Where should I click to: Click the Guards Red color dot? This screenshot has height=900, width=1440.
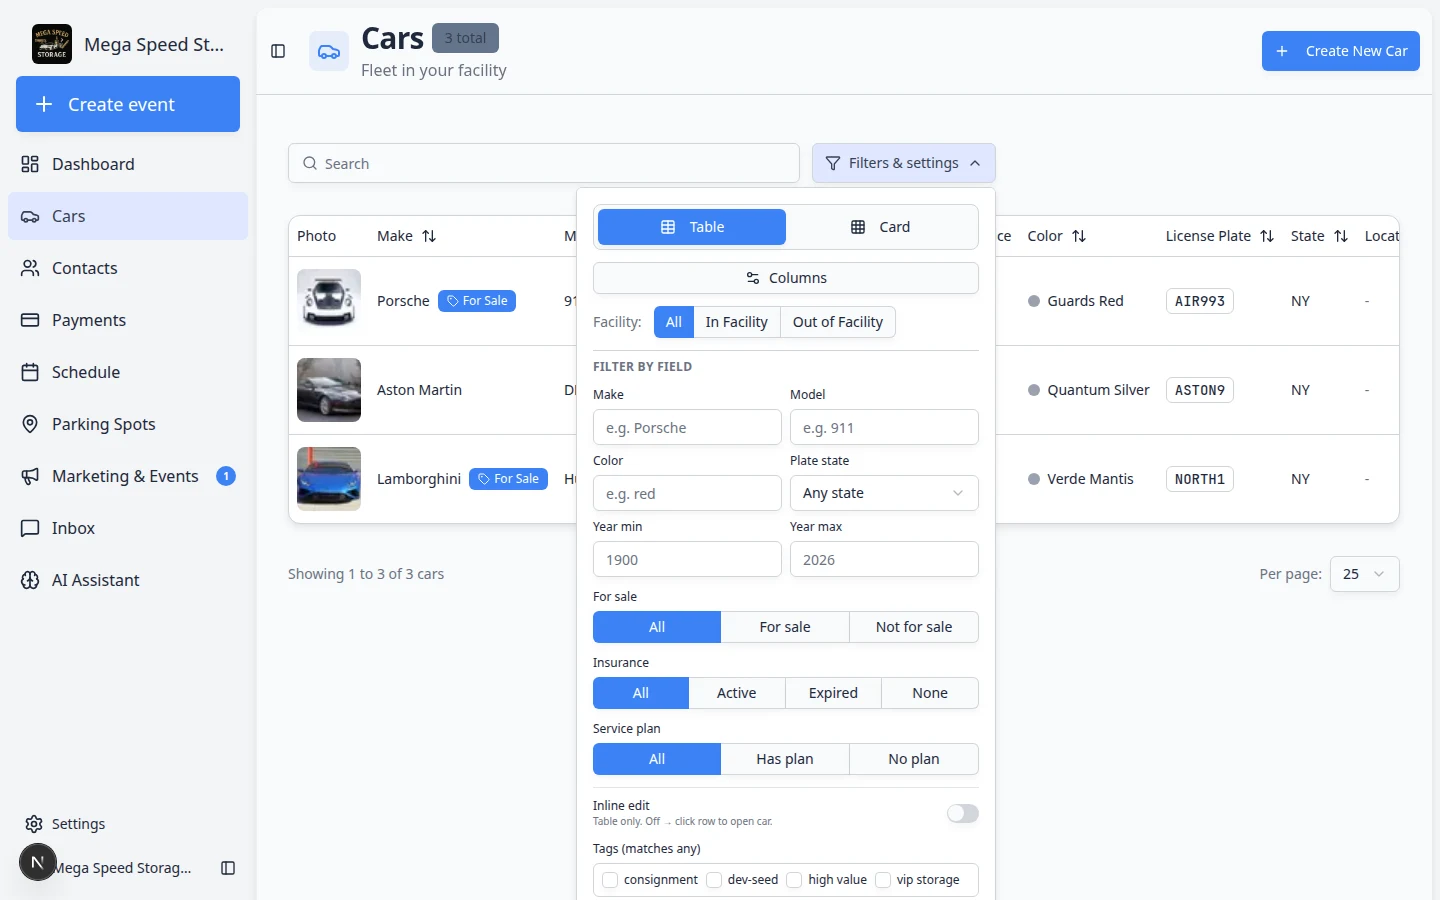pos(1034,301)
